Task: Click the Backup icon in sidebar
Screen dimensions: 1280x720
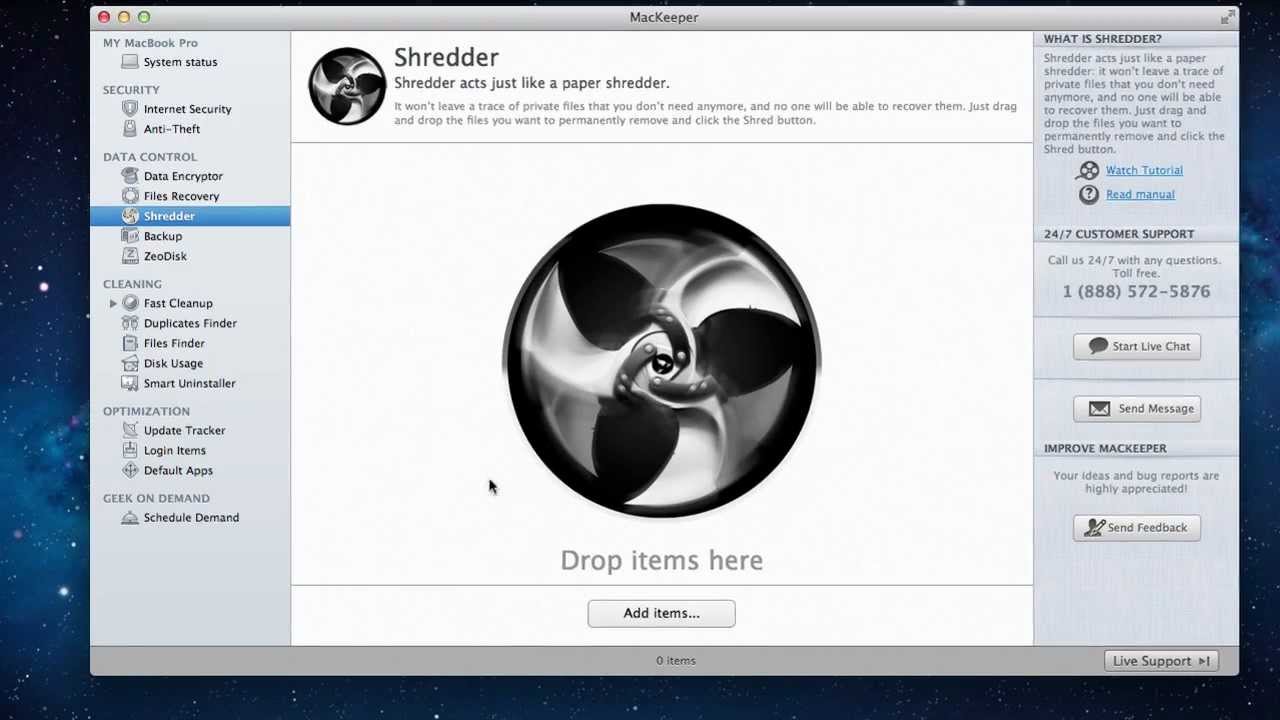Action: click(x=130, y=236)
